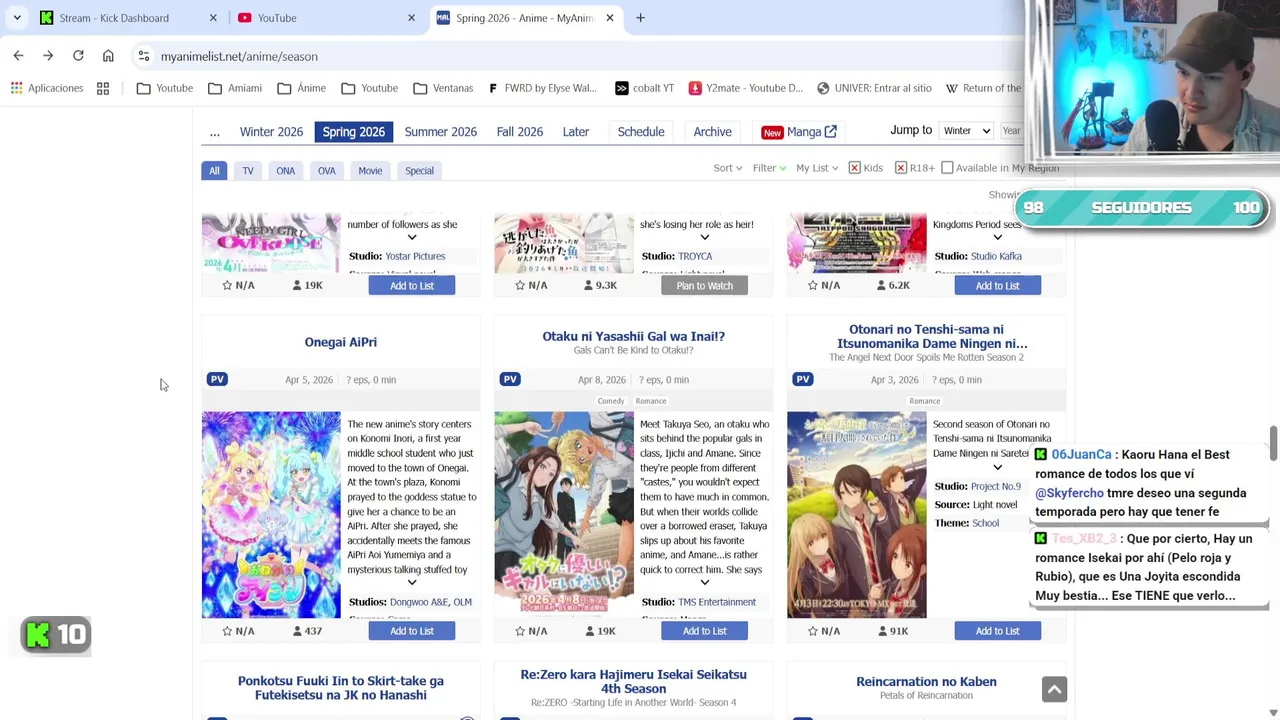
Task: Open the Re:Zero kara Hajimeru Isekai Seikatsu title link
Action: (x=634, y=681)
